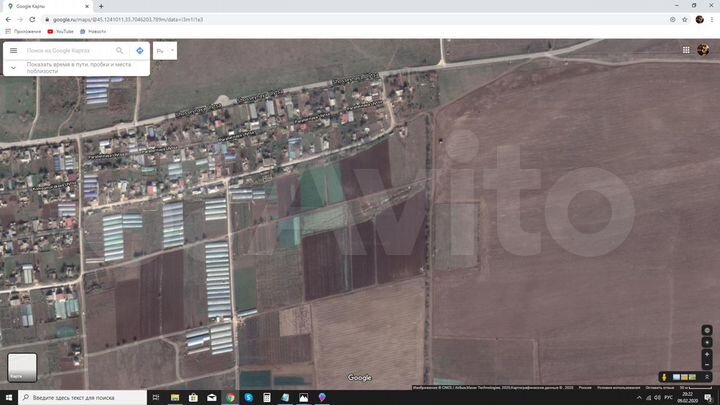Expand the traffic and nearby places panel
Image resolution: width=720 pixels, height=405 pixels.
pos(13,68)
